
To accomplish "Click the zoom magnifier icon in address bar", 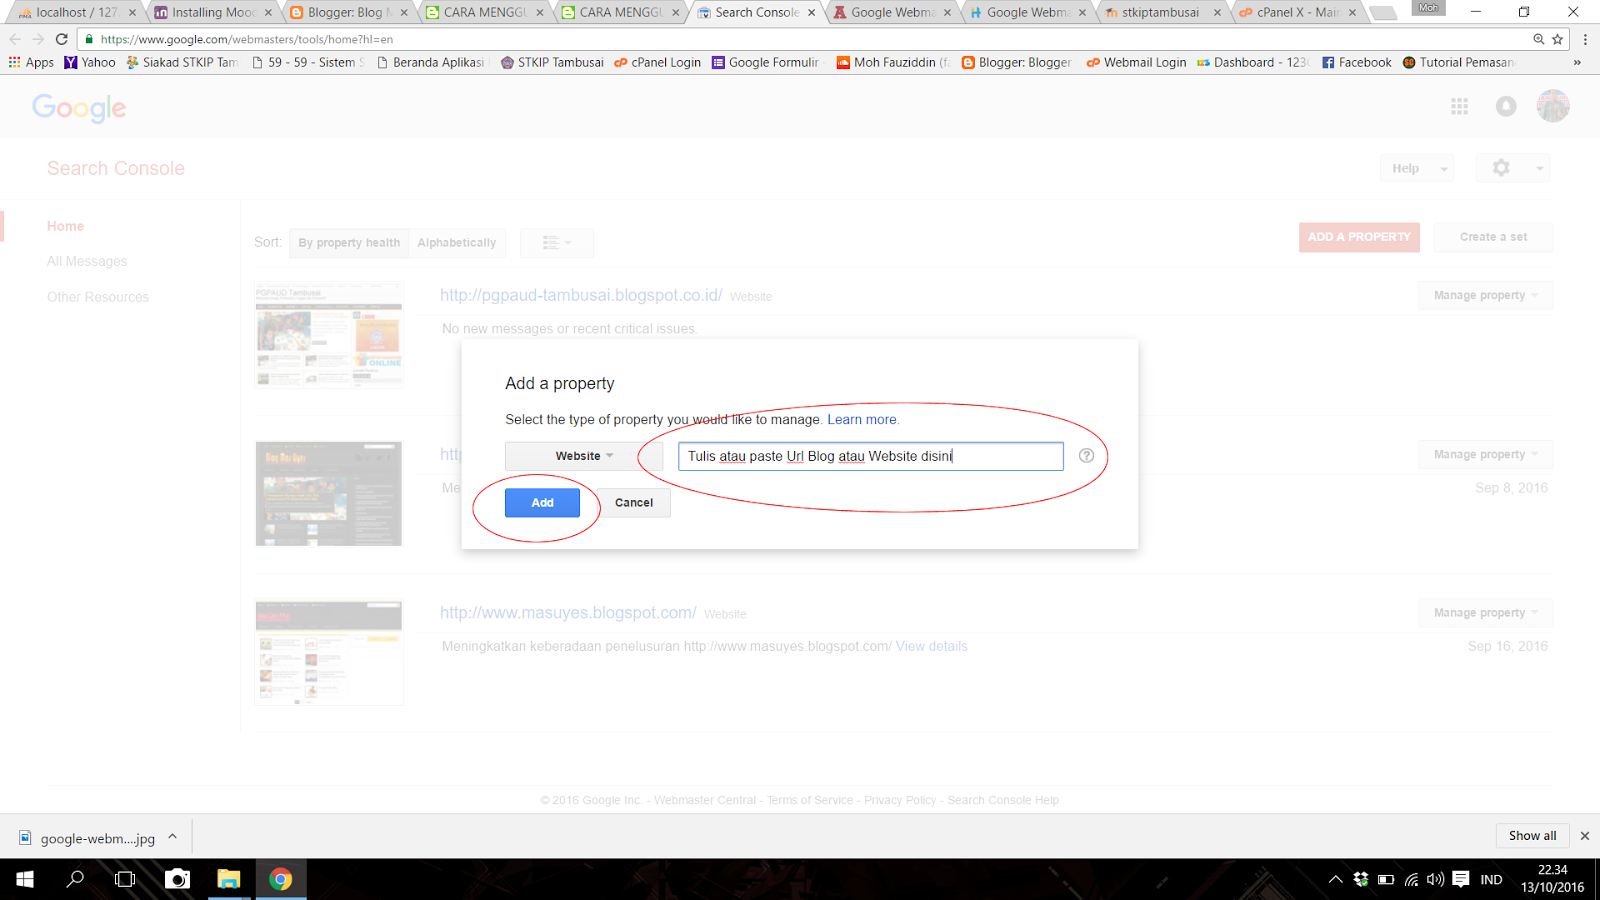I will (x=1539, y=39).
